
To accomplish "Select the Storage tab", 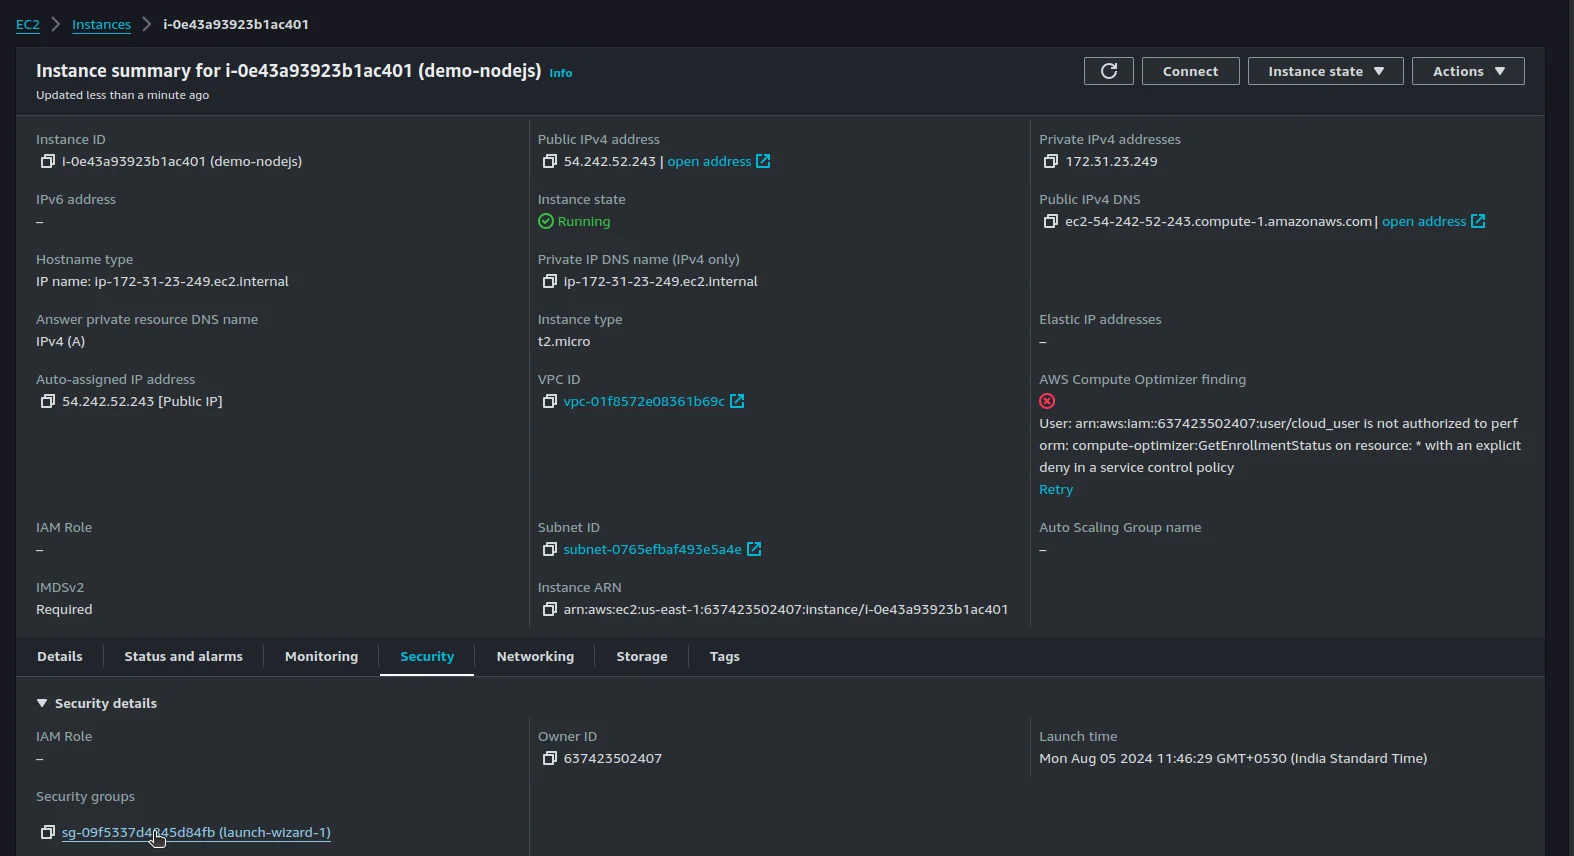I will pos(641,656).
